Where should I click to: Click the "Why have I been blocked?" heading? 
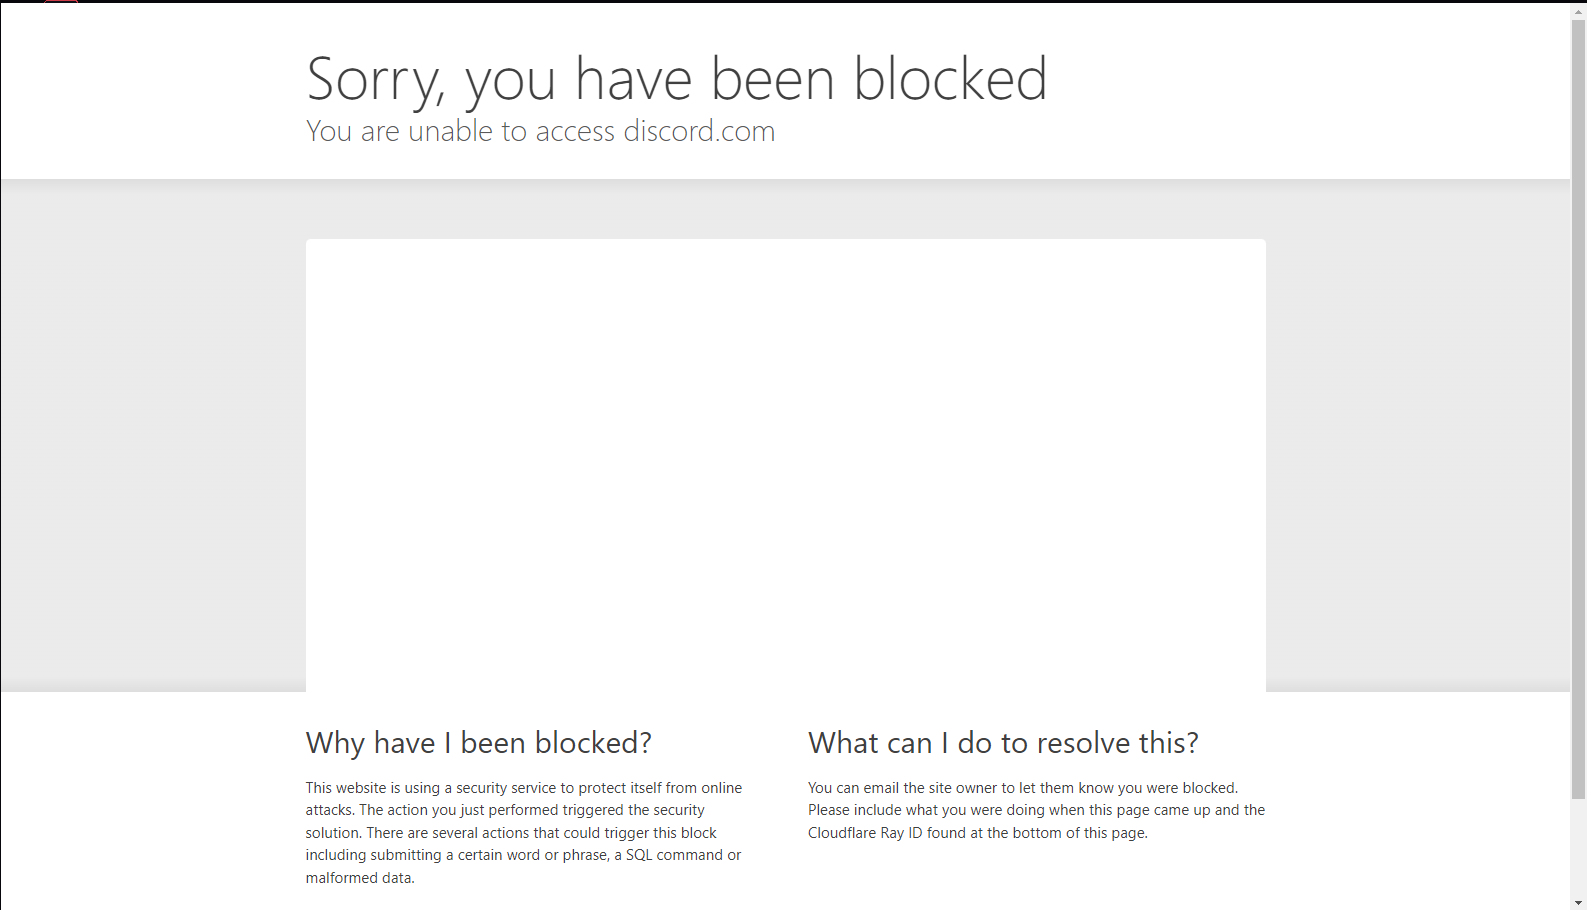tap(479, 743)
